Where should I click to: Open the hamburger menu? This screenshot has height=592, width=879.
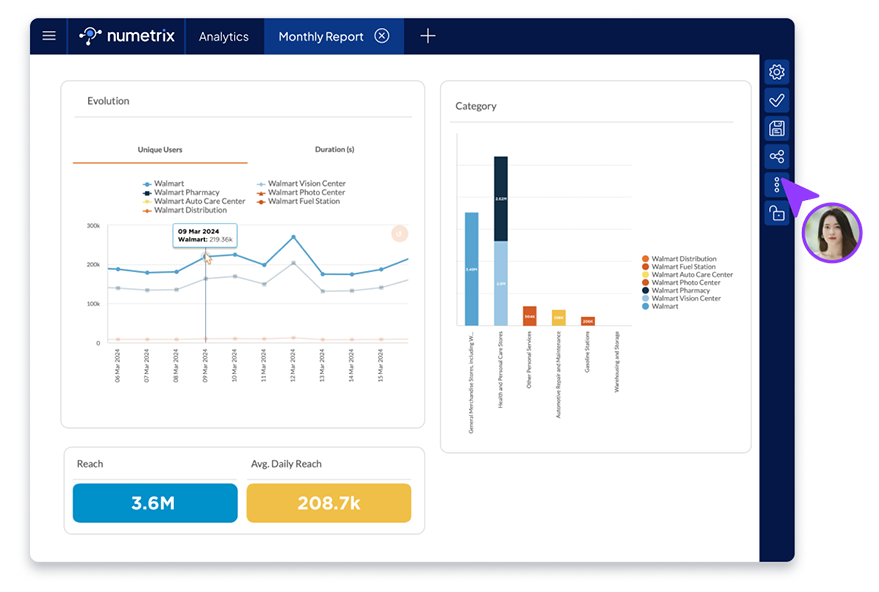[49, 36]
